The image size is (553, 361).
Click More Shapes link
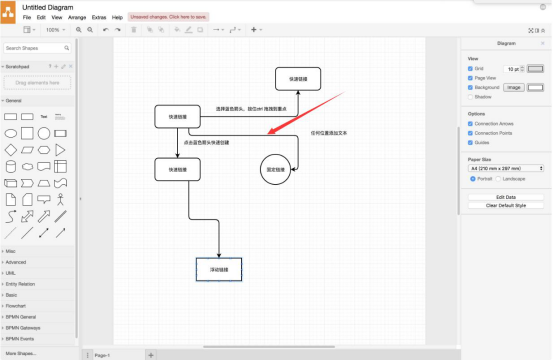[21, 353]
